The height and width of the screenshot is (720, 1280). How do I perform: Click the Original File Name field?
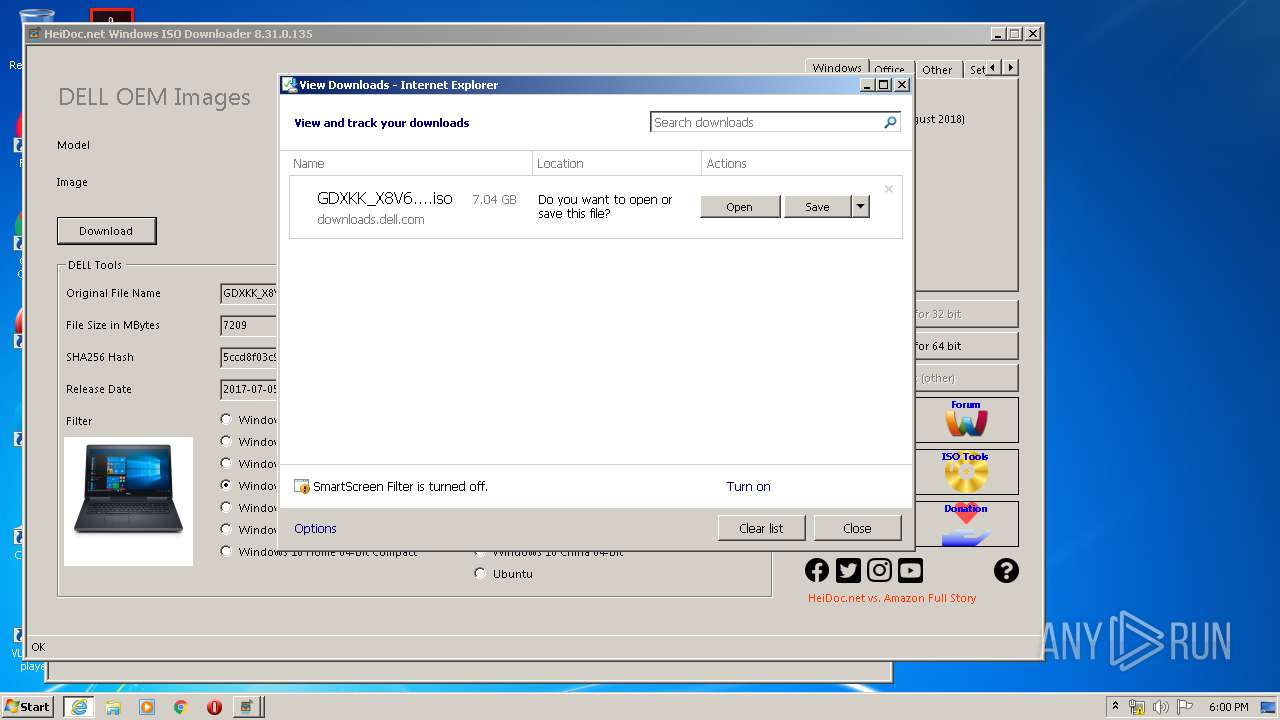[x=249, y=293]
